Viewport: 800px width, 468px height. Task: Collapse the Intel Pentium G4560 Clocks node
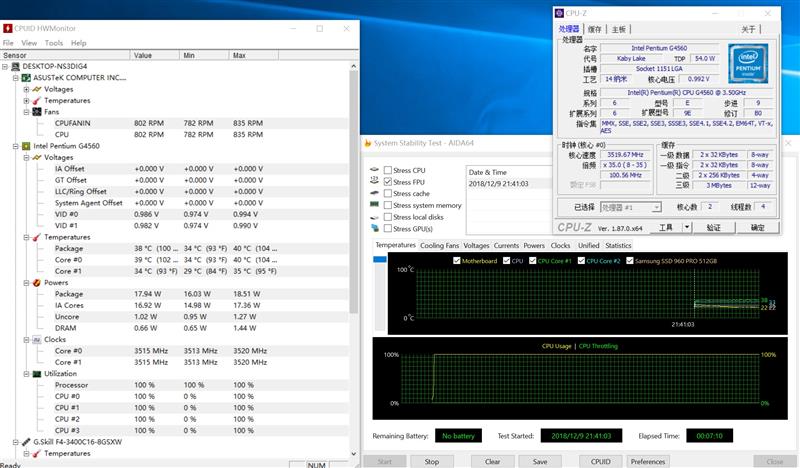26,339
